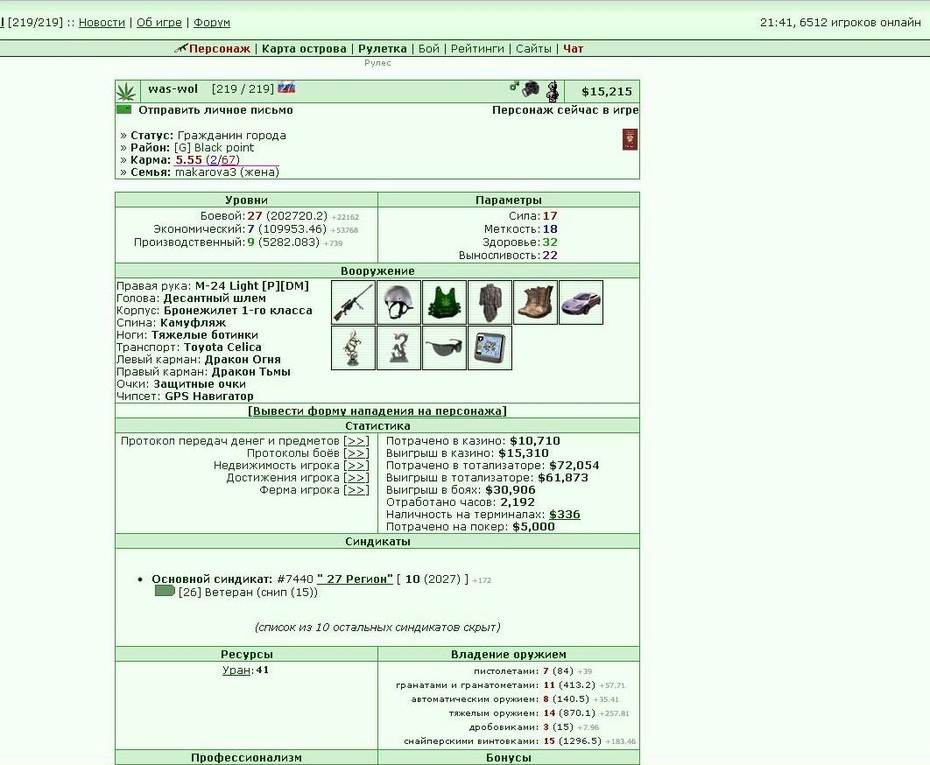Click Персонаж сейчас в игре text

565,110
